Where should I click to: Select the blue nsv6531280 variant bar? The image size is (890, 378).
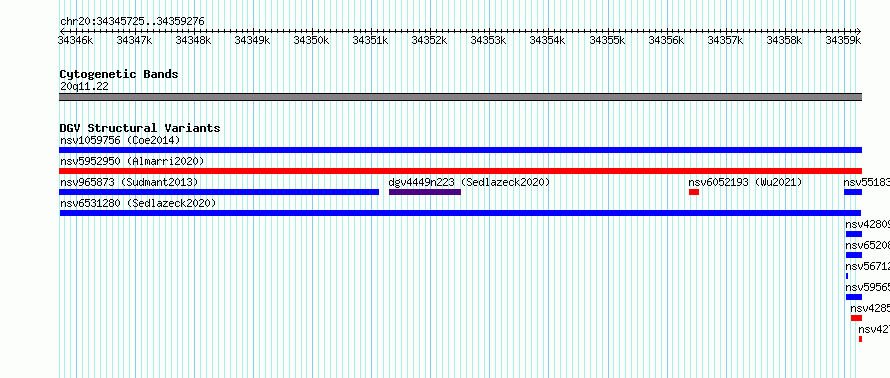(460, 213)
